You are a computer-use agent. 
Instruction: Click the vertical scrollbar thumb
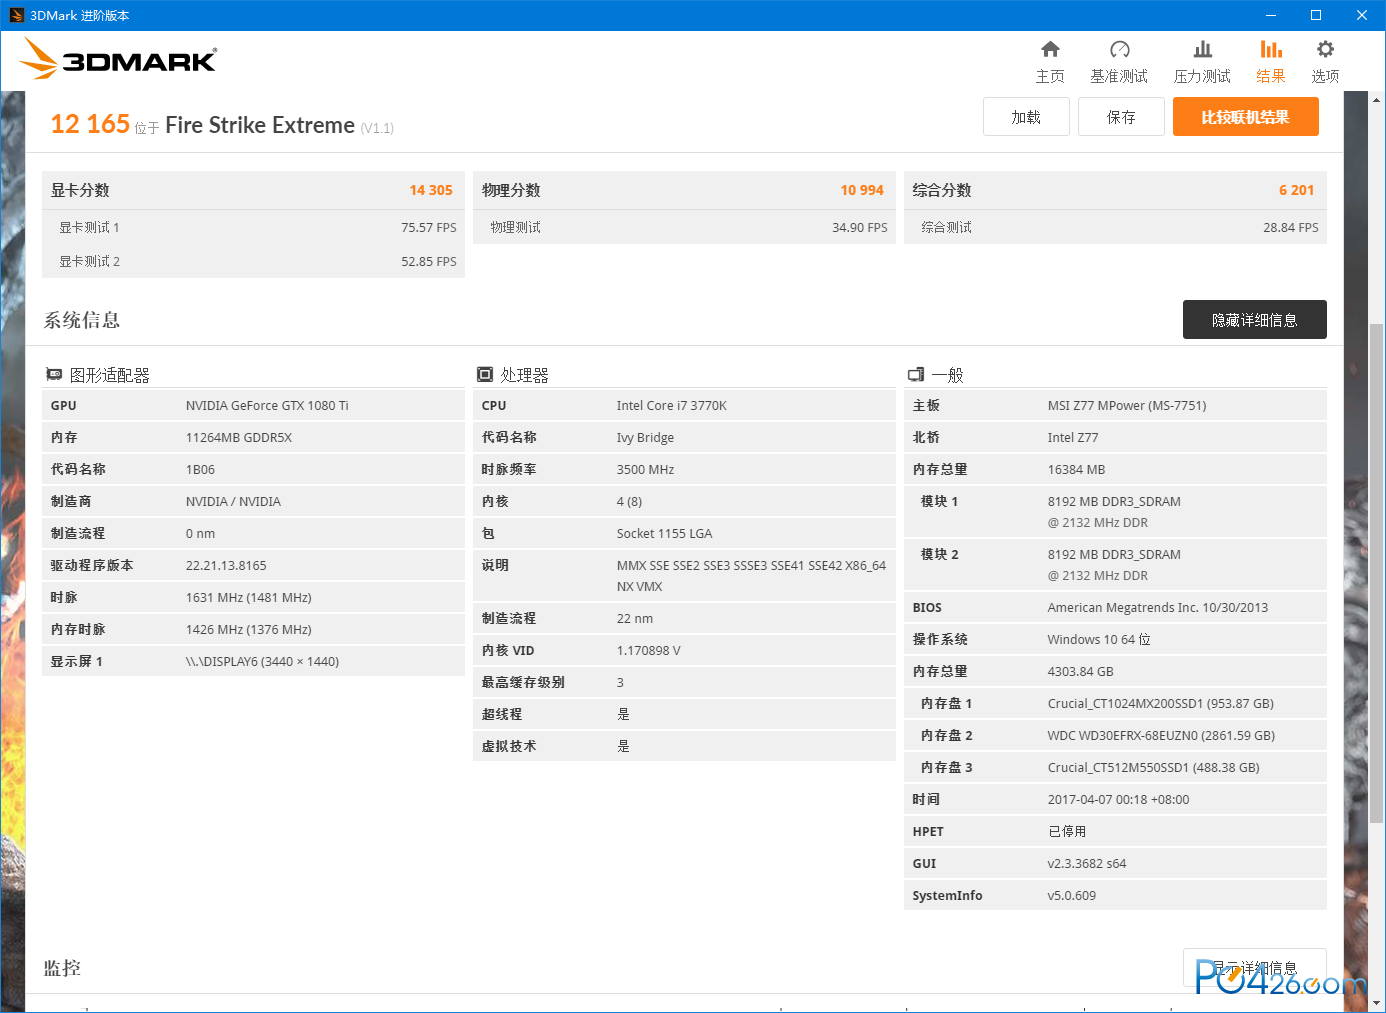(1377, 574)
